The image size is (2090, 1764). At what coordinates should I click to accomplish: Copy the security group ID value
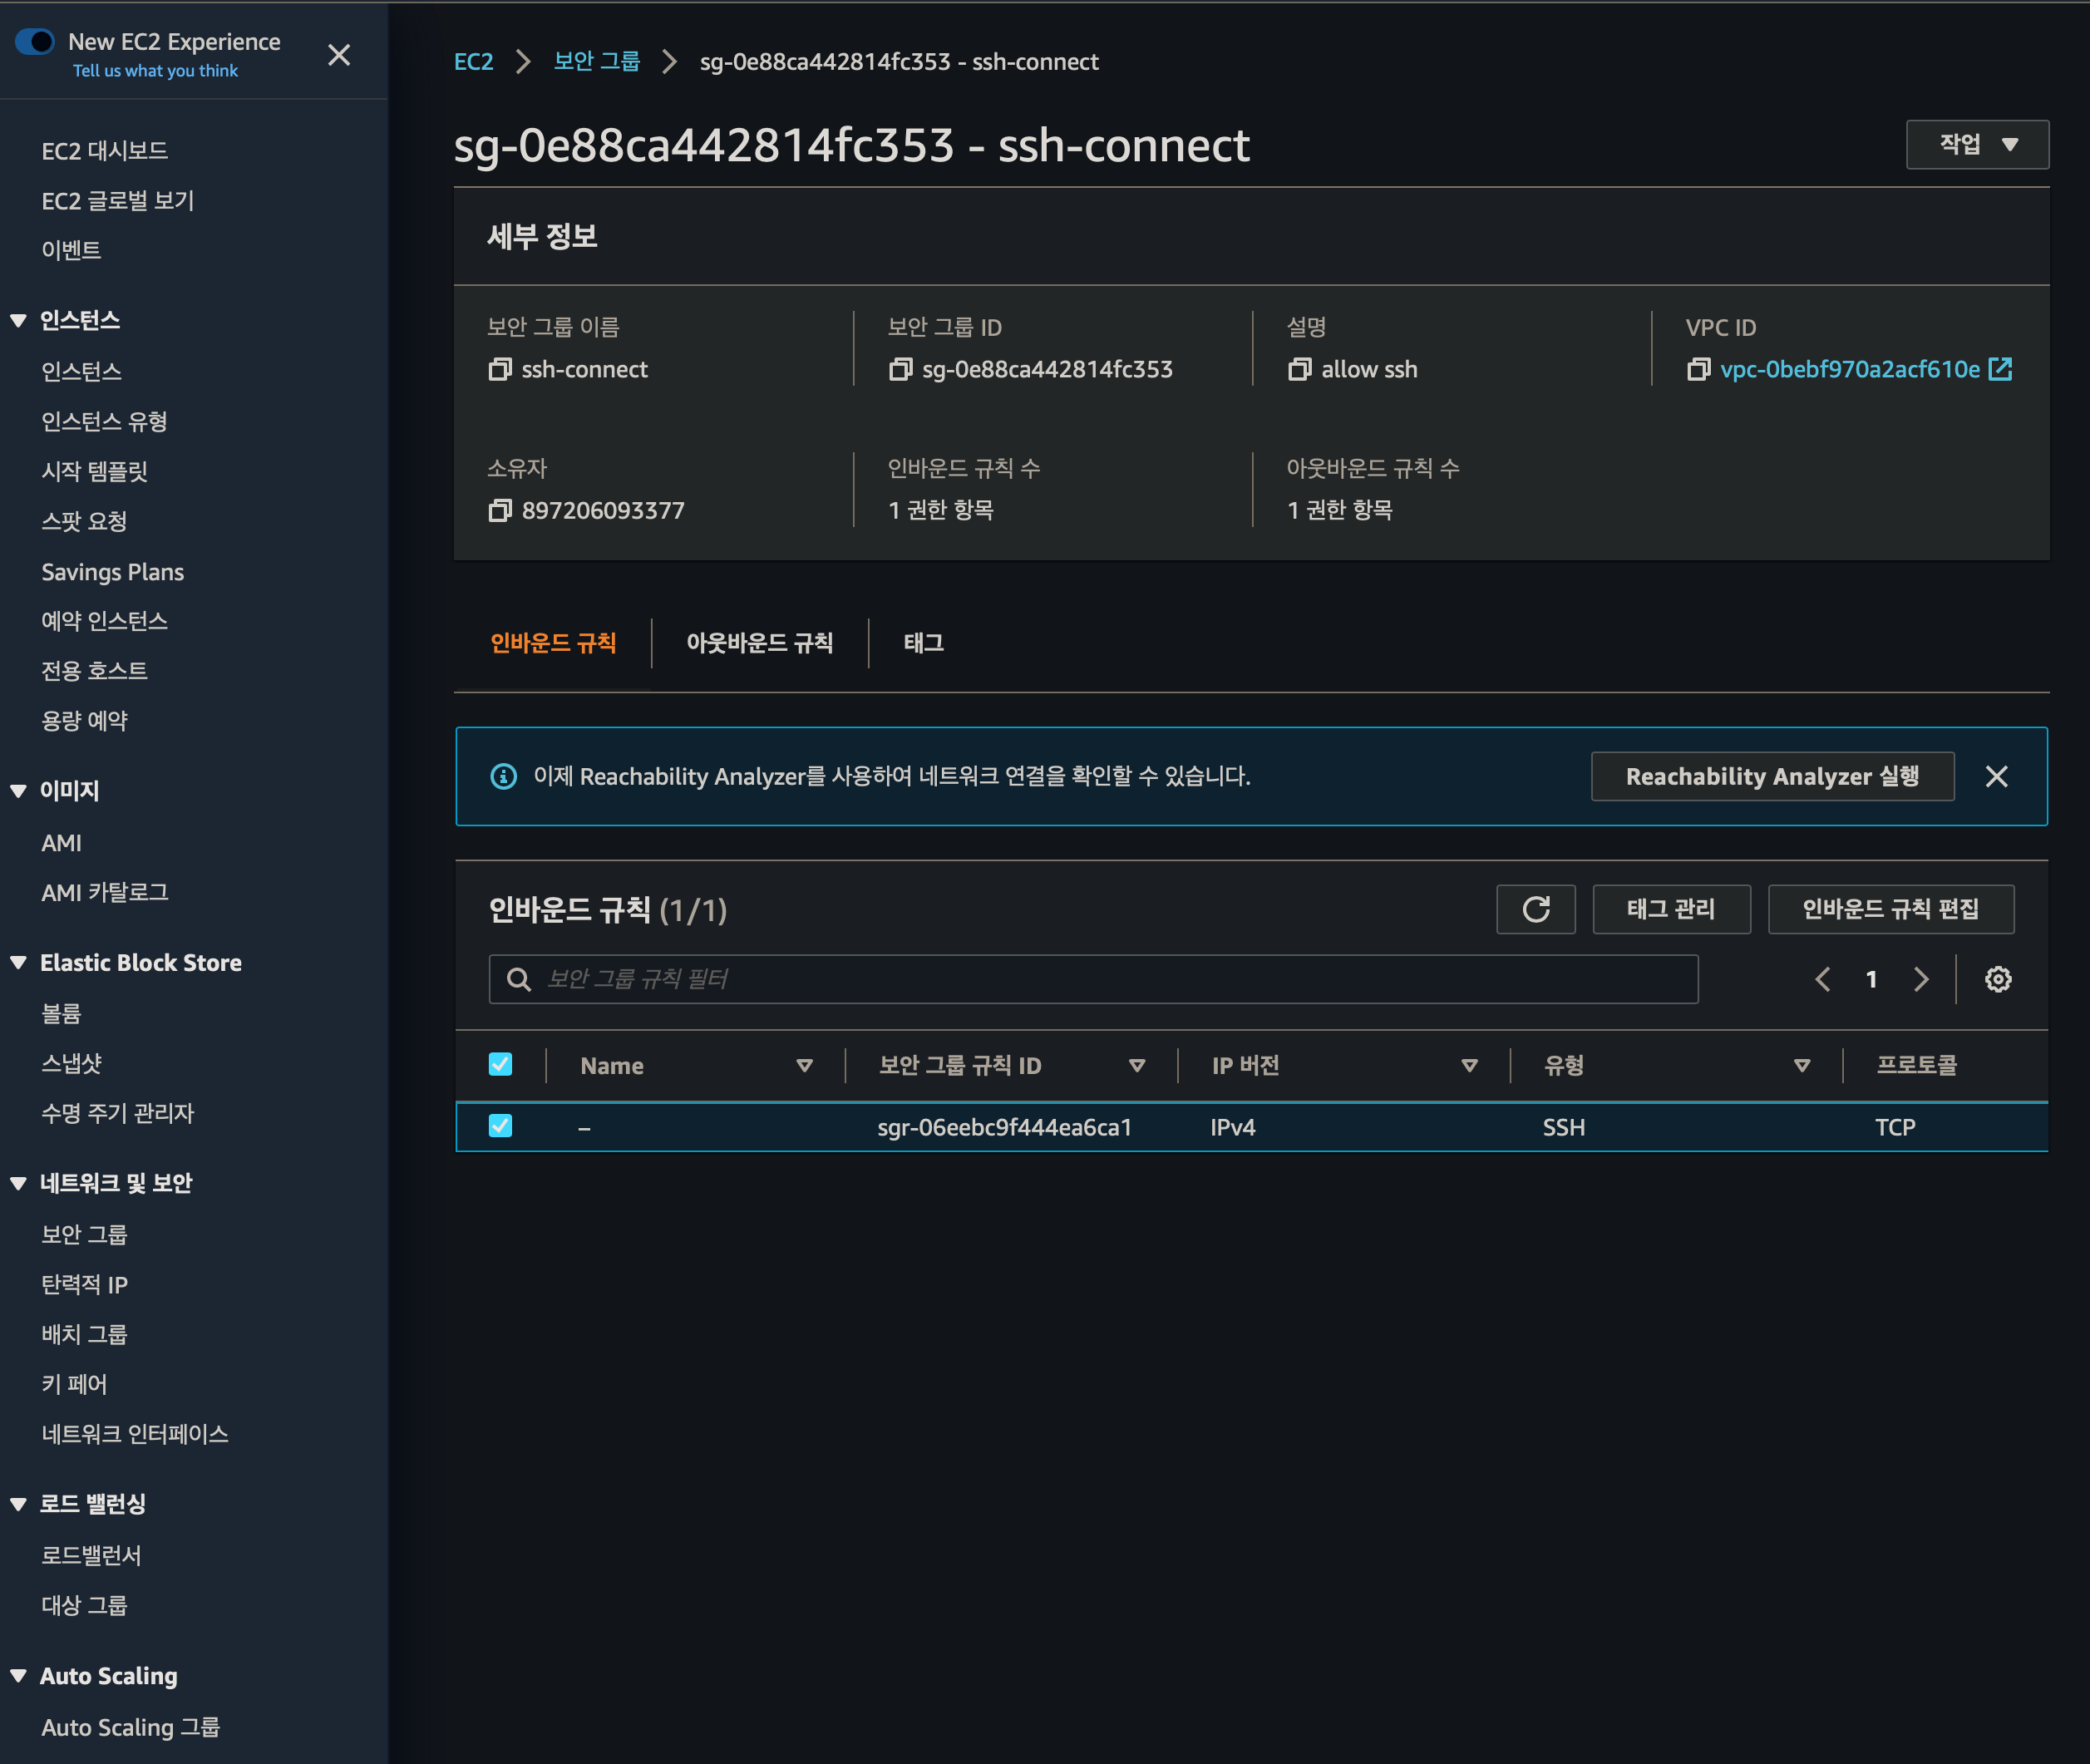[900, 370]
